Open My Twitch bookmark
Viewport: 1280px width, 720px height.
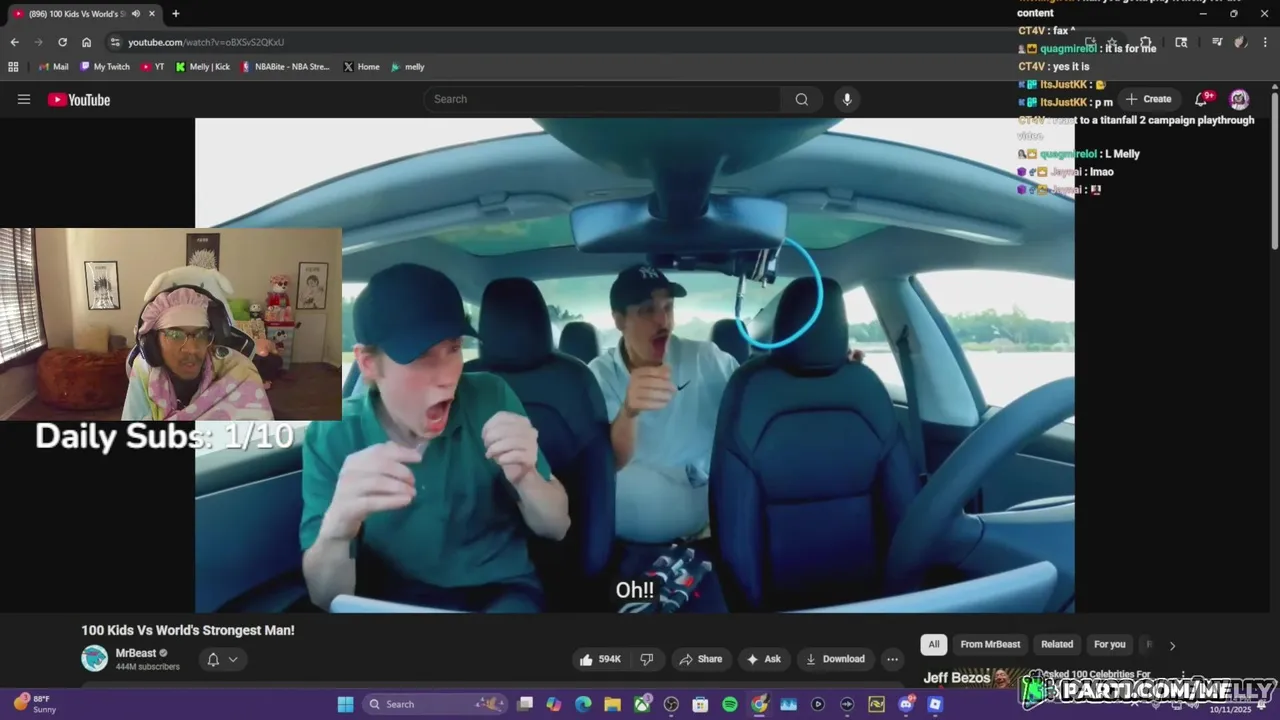point(105,67)
